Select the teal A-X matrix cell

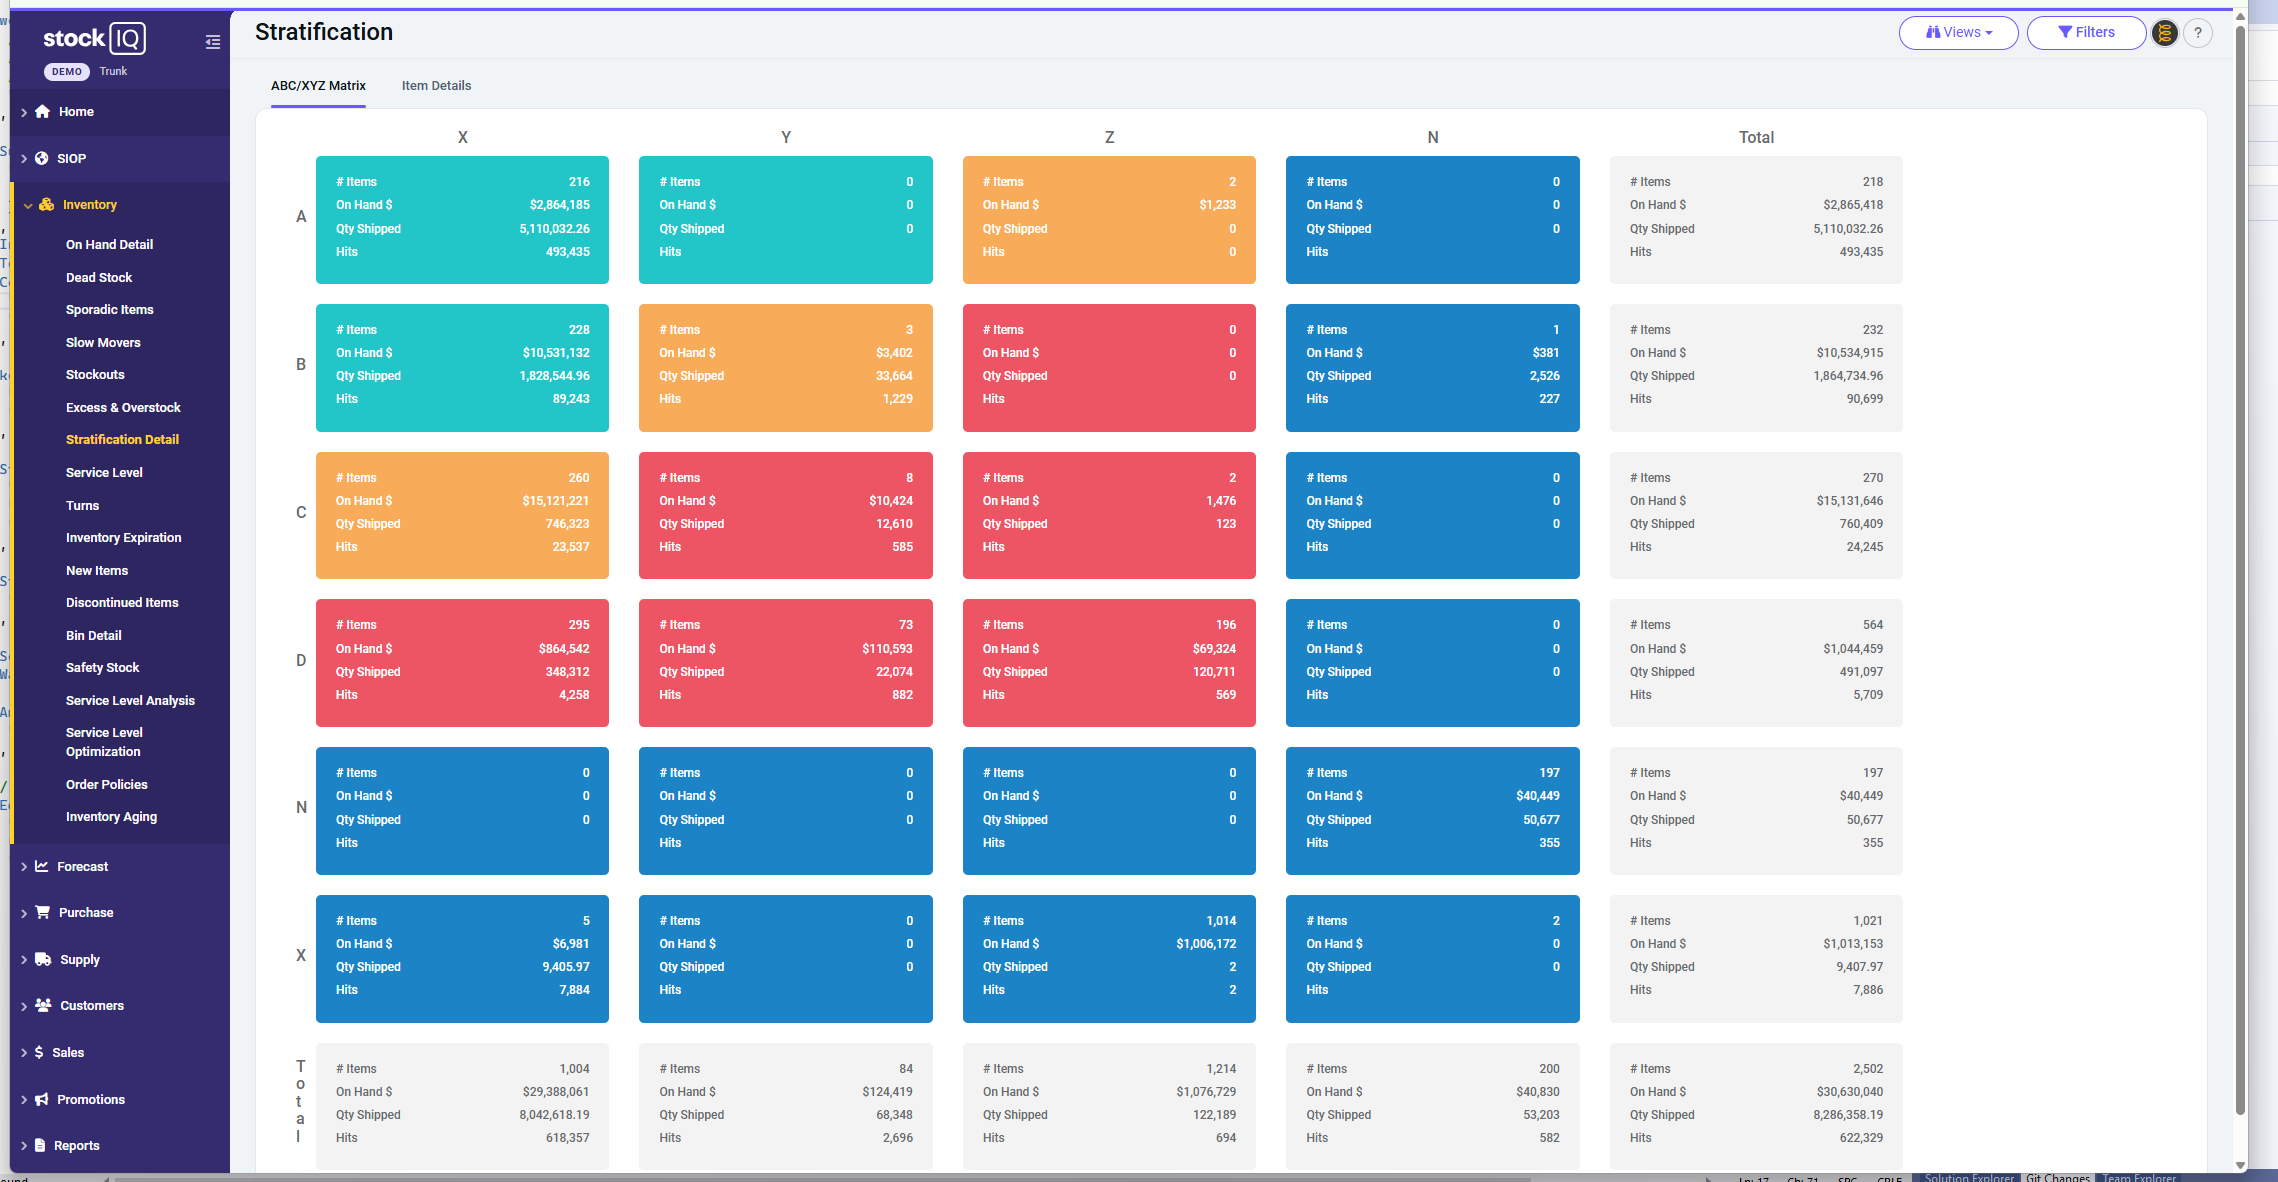(462, 219)
